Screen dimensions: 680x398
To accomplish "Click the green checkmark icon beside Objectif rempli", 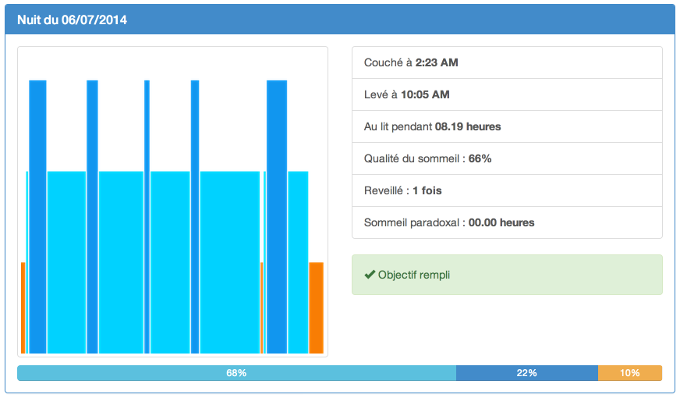I will pos(369,274).
